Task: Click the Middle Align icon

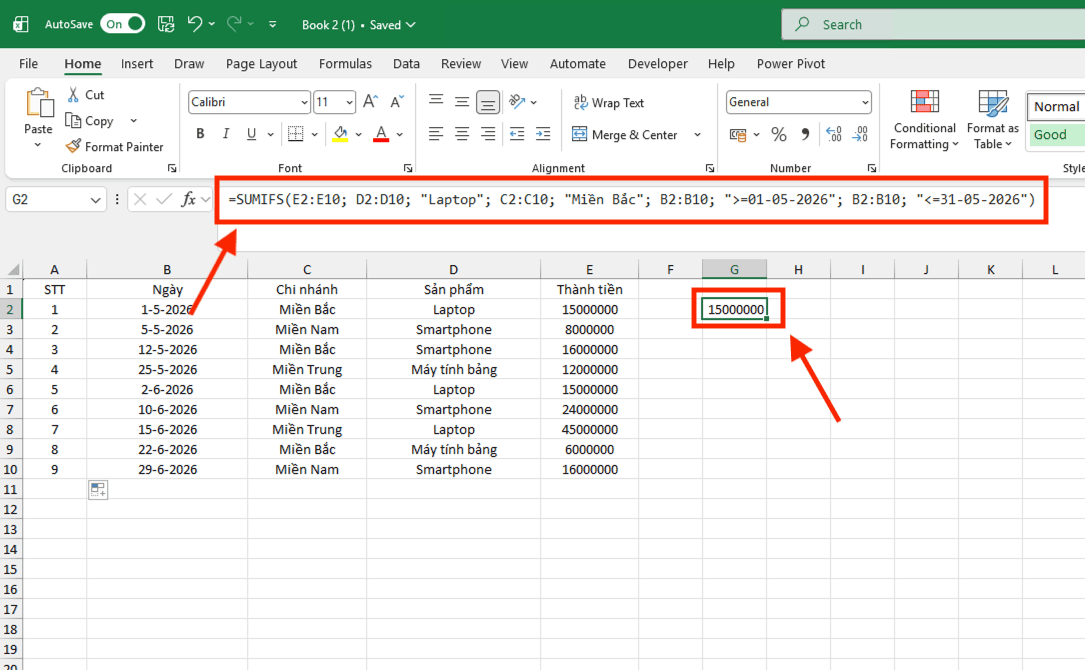Action: point(462,102)
